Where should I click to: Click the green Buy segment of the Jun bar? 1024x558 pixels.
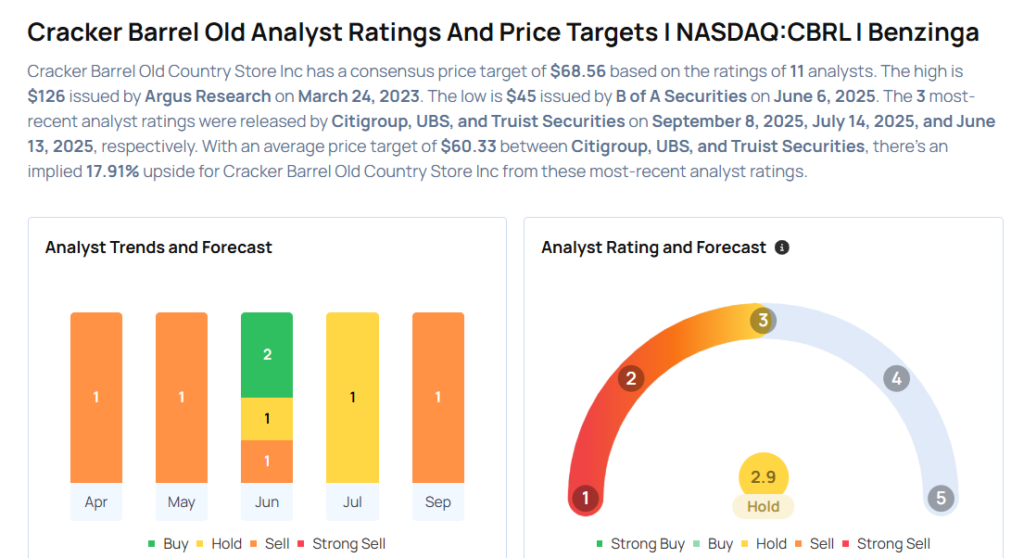tap(267, 355)
